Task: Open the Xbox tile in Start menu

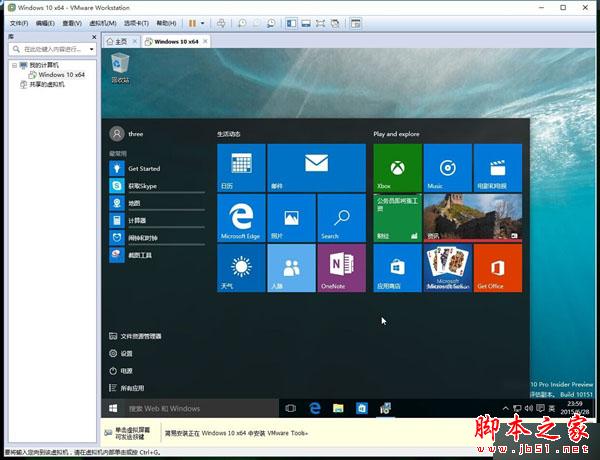Action: [x=397, y=167]
